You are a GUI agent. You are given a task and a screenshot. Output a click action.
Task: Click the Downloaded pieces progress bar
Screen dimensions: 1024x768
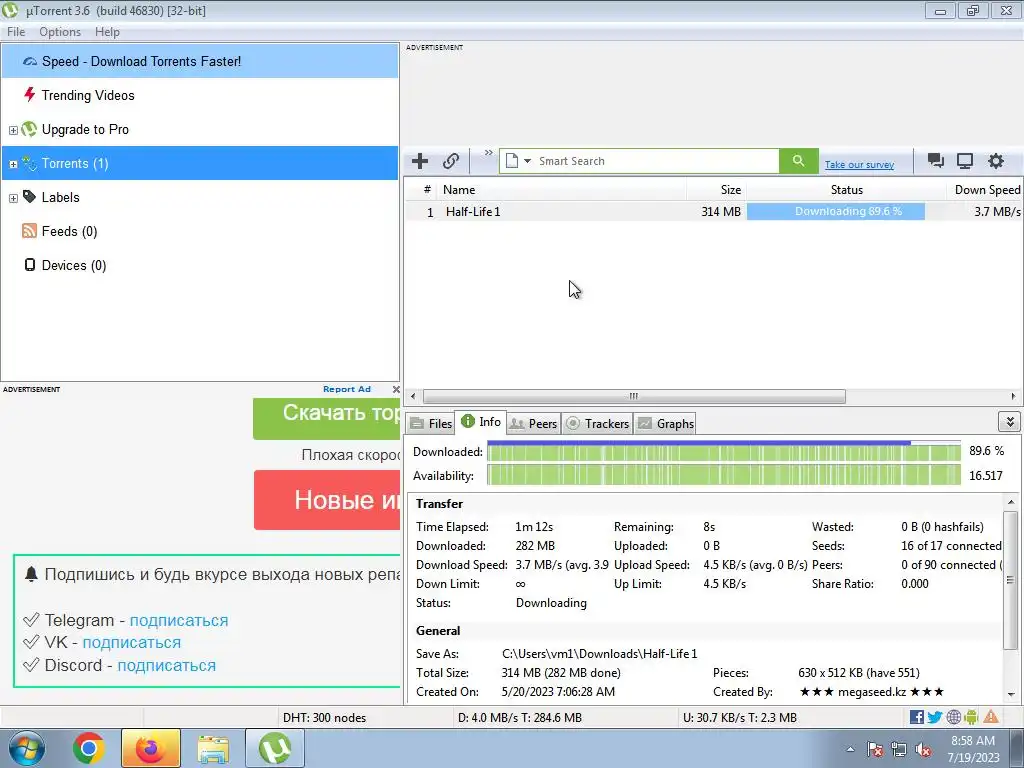pos(724,451)
